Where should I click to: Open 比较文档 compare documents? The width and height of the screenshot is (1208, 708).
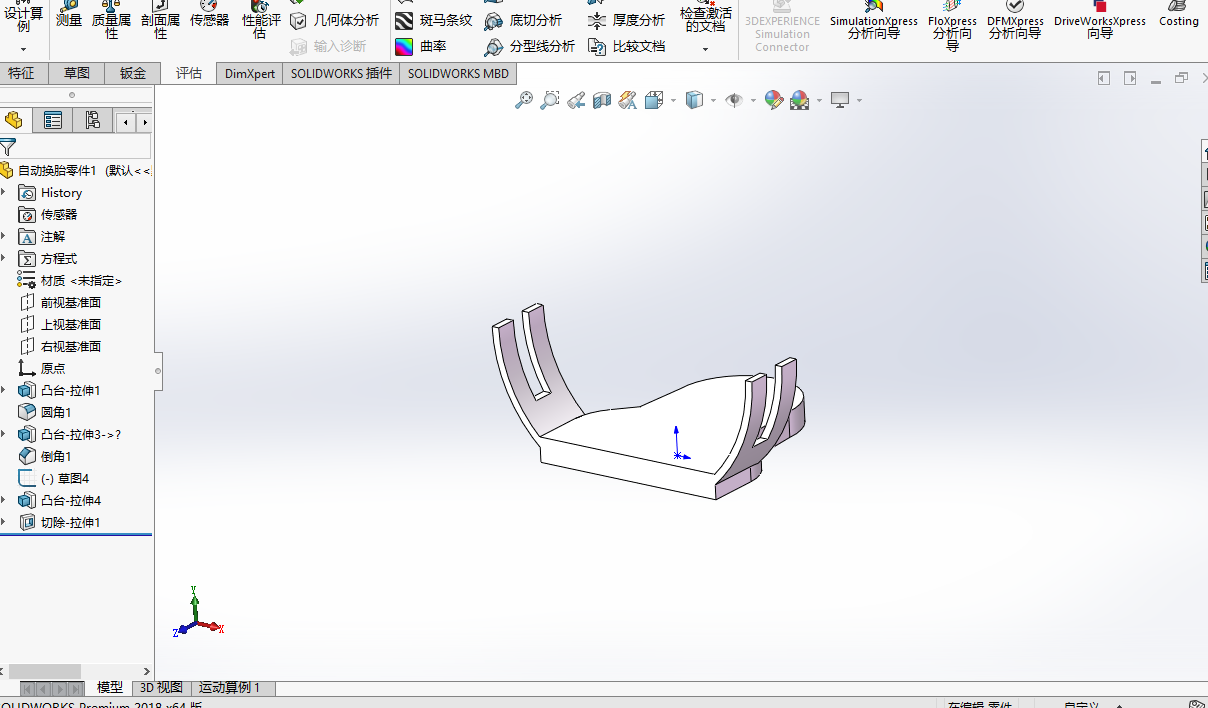(x=627, y=46)
